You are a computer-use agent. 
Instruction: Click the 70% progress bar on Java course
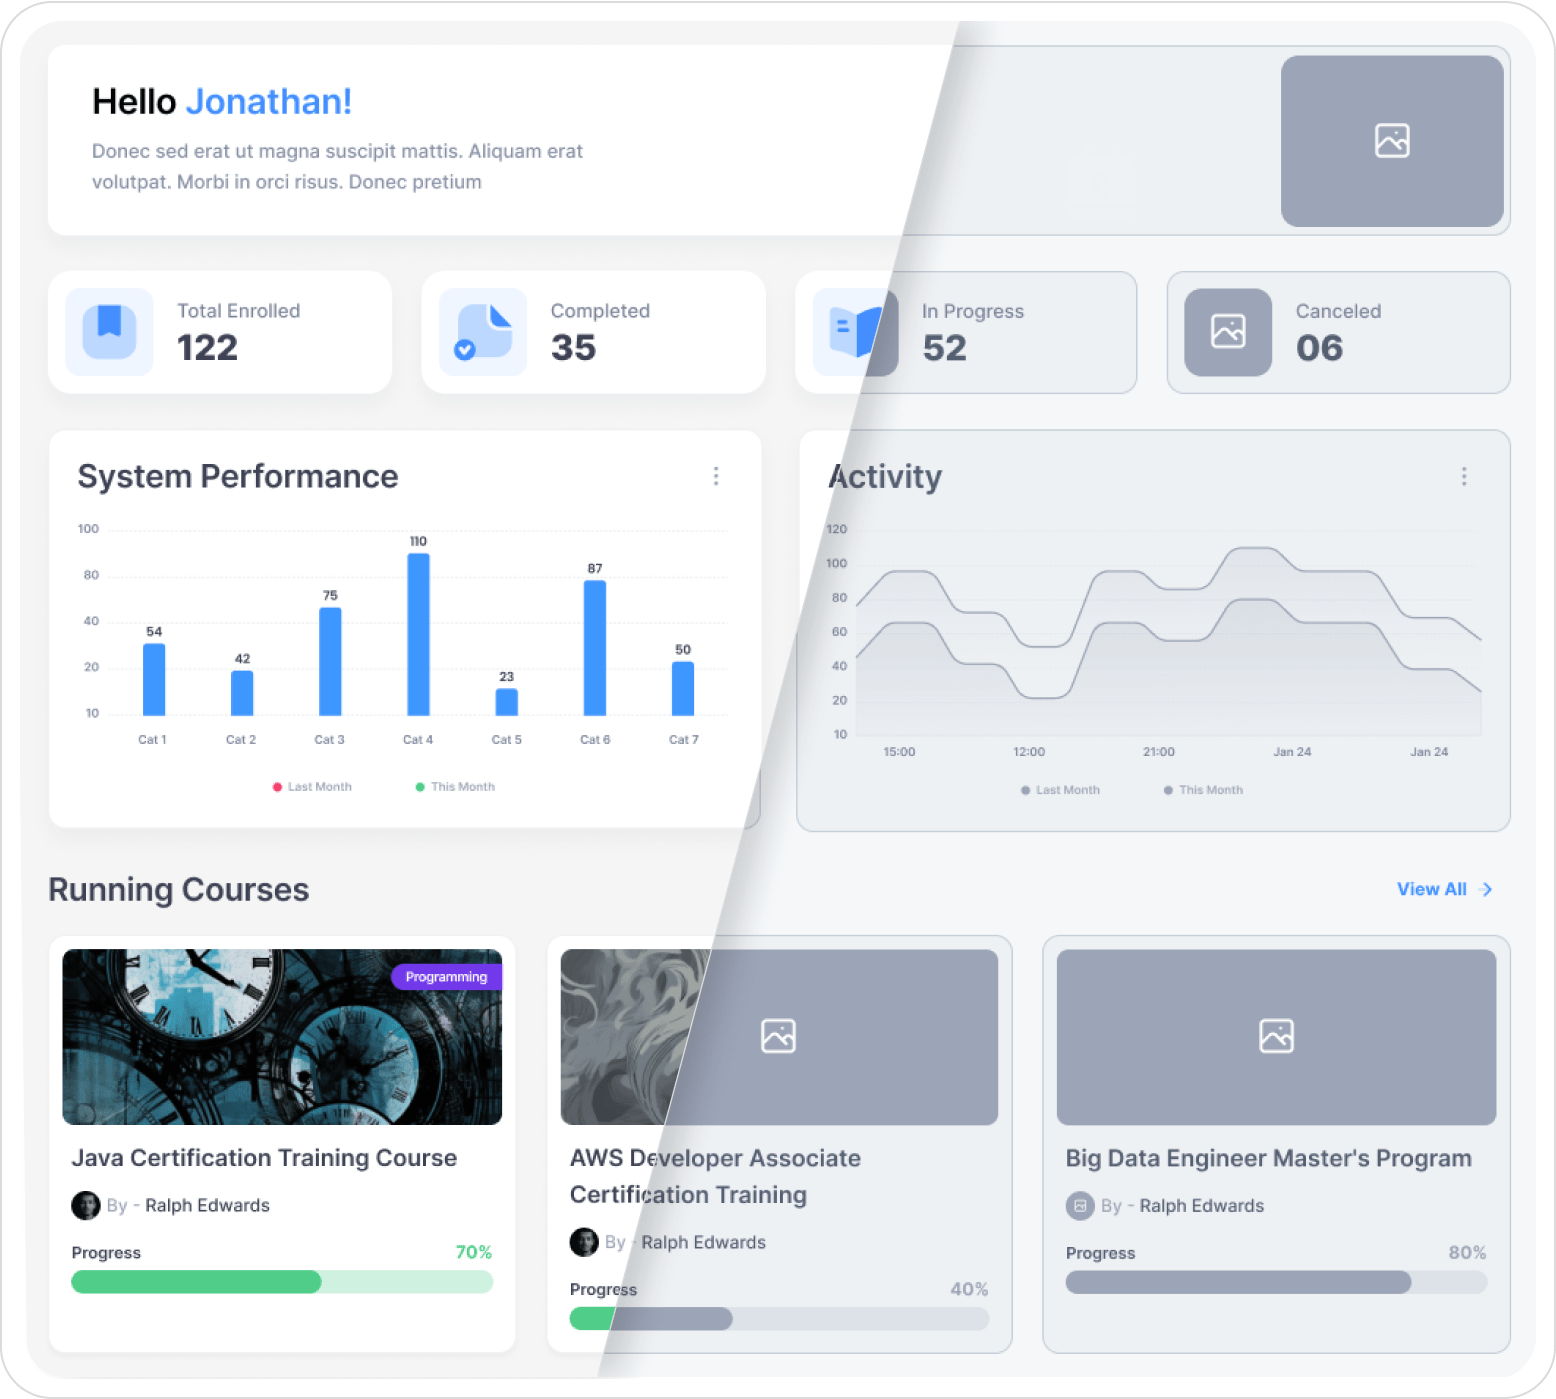[x=281, y=1282]
